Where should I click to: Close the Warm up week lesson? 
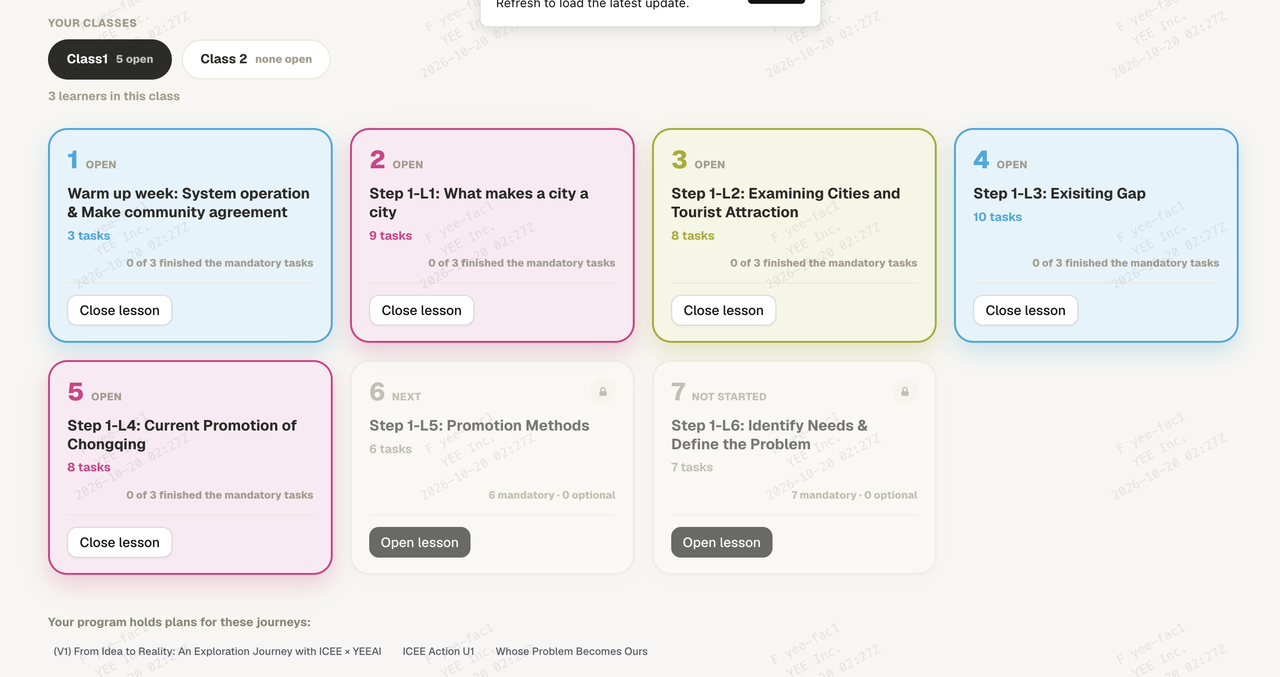pos(120,310)
